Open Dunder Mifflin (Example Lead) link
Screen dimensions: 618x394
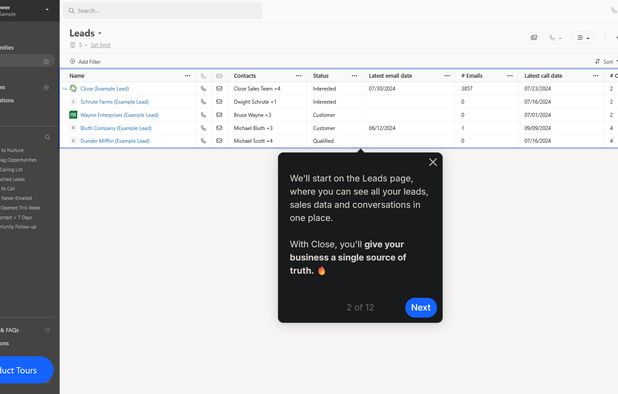click(x=115, y=141)
